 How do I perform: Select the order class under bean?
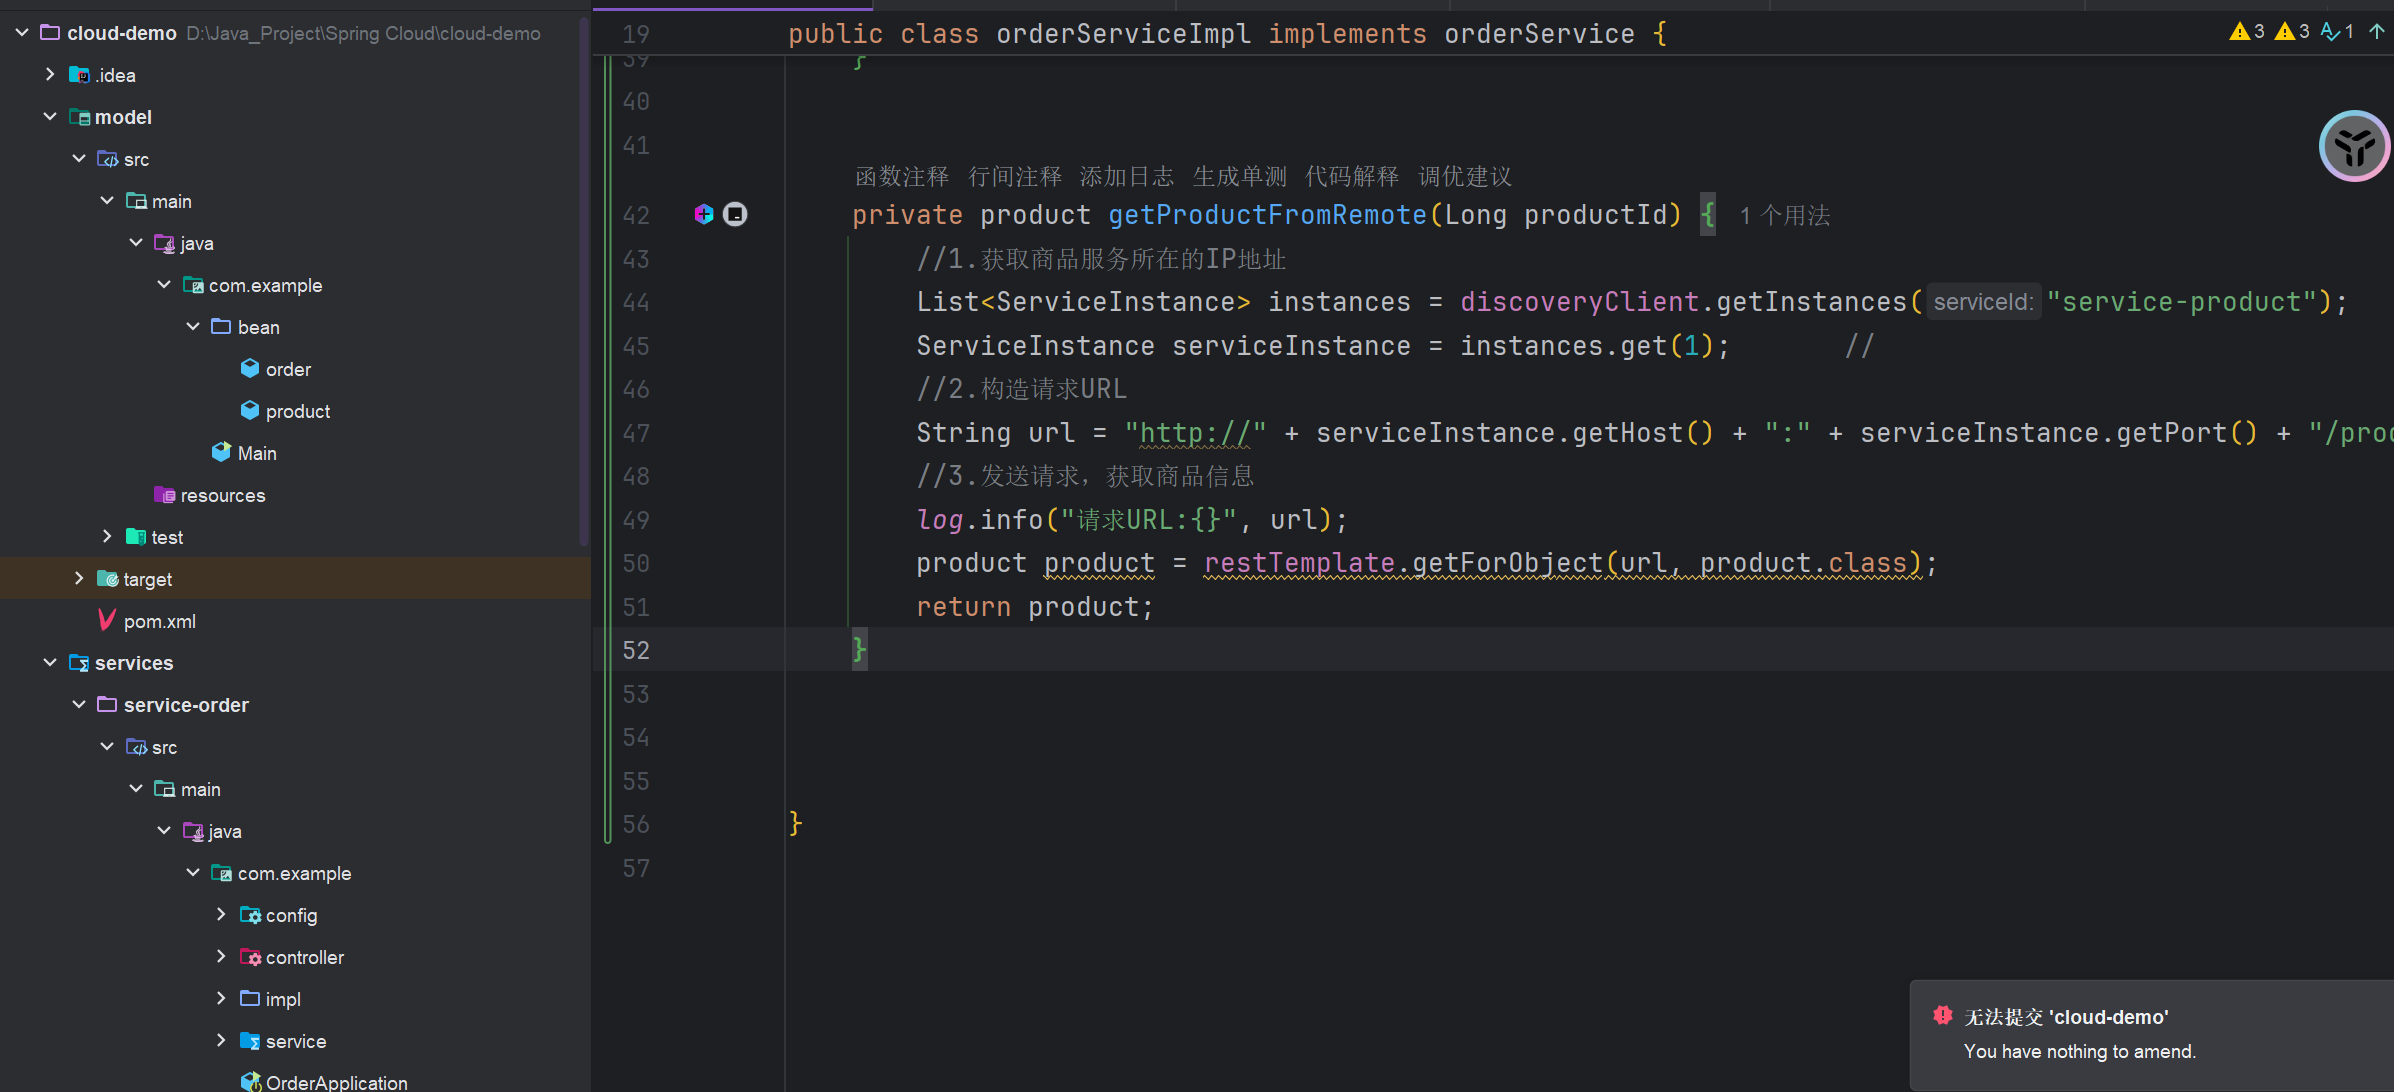288,369
